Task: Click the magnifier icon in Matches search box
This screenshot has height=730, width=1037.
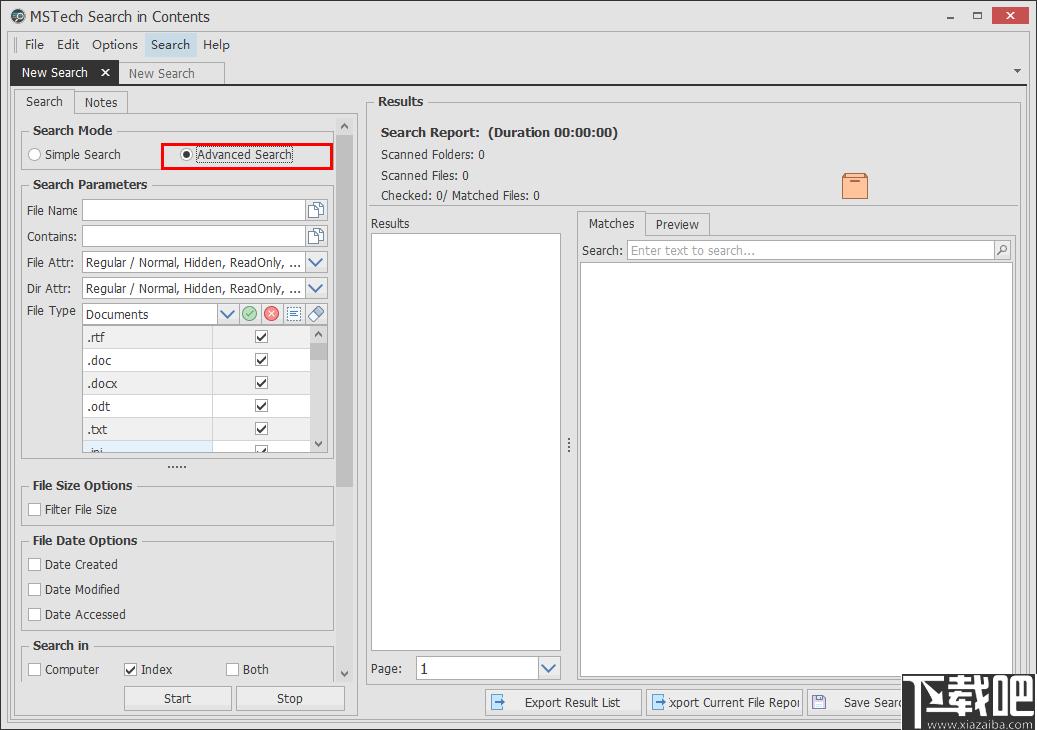Action: [x=1002, y=250]
